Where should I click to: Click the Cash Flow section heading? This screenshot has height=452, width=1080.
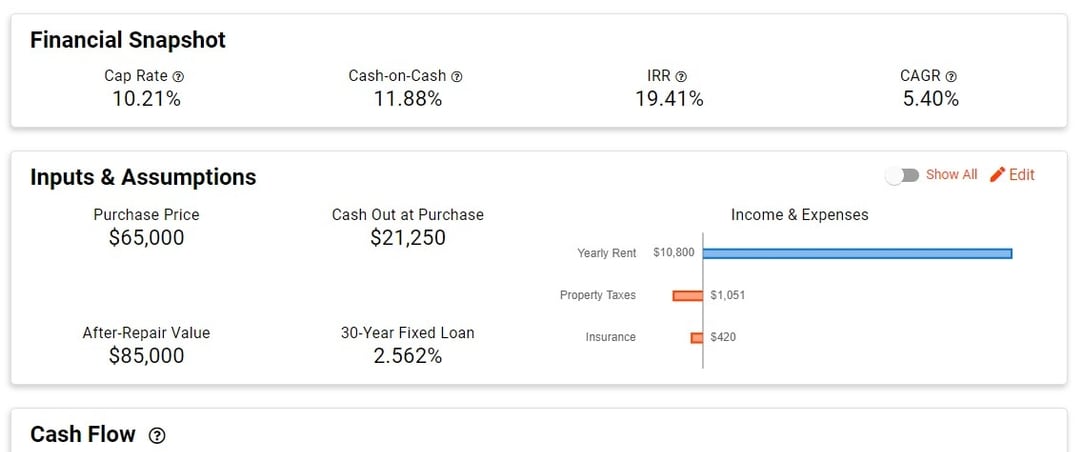click(83, 435)
